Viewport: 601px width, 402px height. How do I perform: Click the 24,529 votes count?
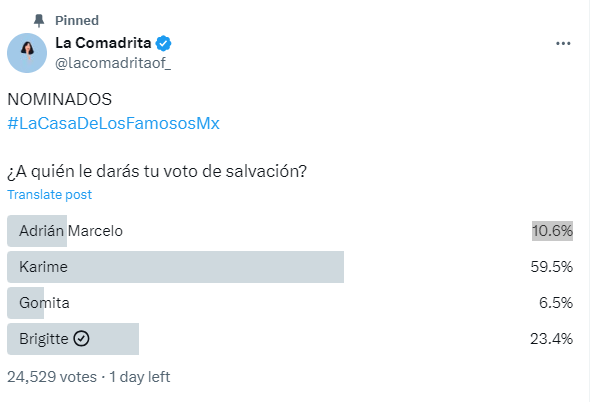click(x=52, y=377)
